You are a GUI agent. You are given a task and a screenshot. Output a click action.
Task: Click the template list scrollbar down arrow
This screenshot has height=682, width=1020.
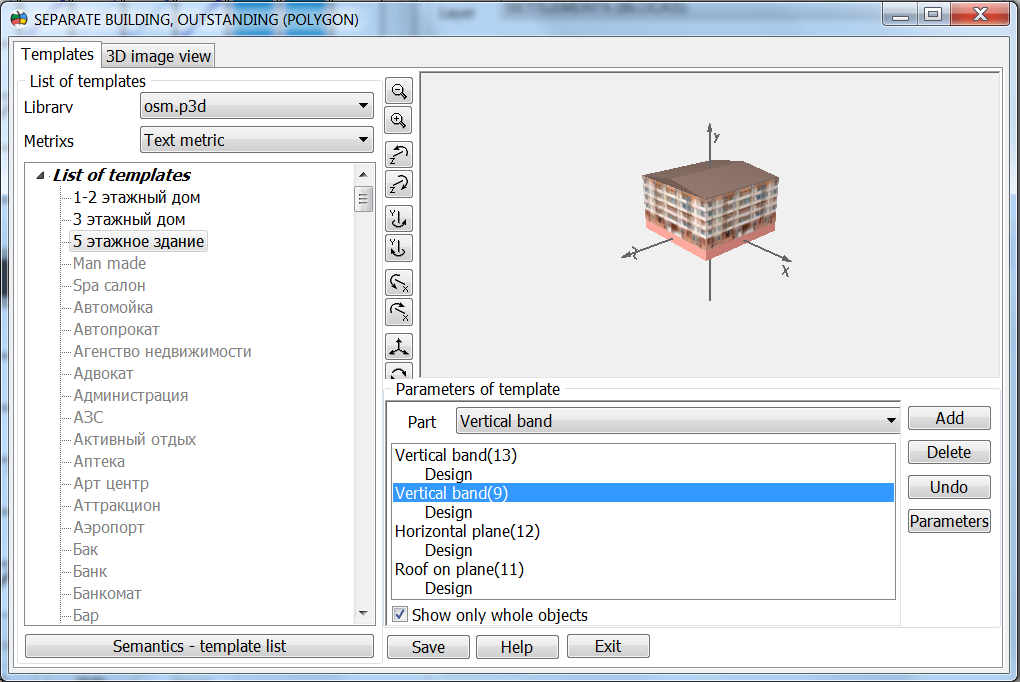(x=364, y=614)
